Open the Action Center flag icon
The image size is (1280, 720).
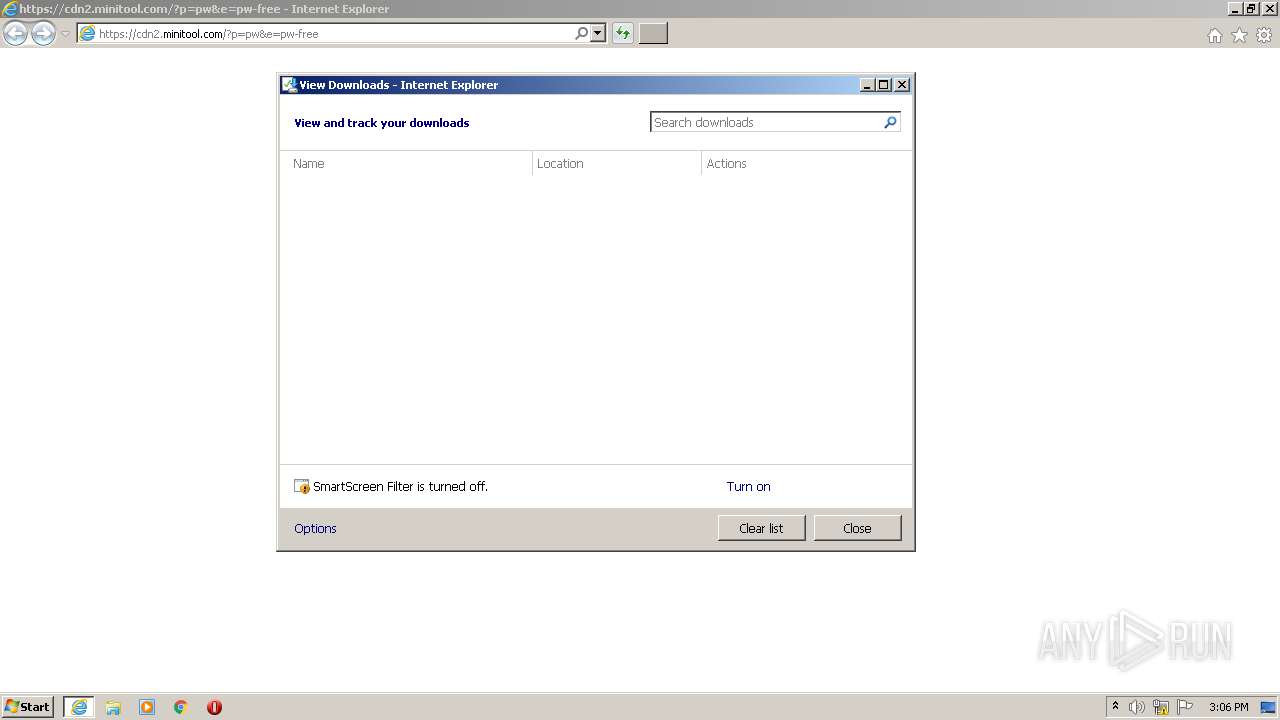pyautogui.click(x=1185, y=707)
